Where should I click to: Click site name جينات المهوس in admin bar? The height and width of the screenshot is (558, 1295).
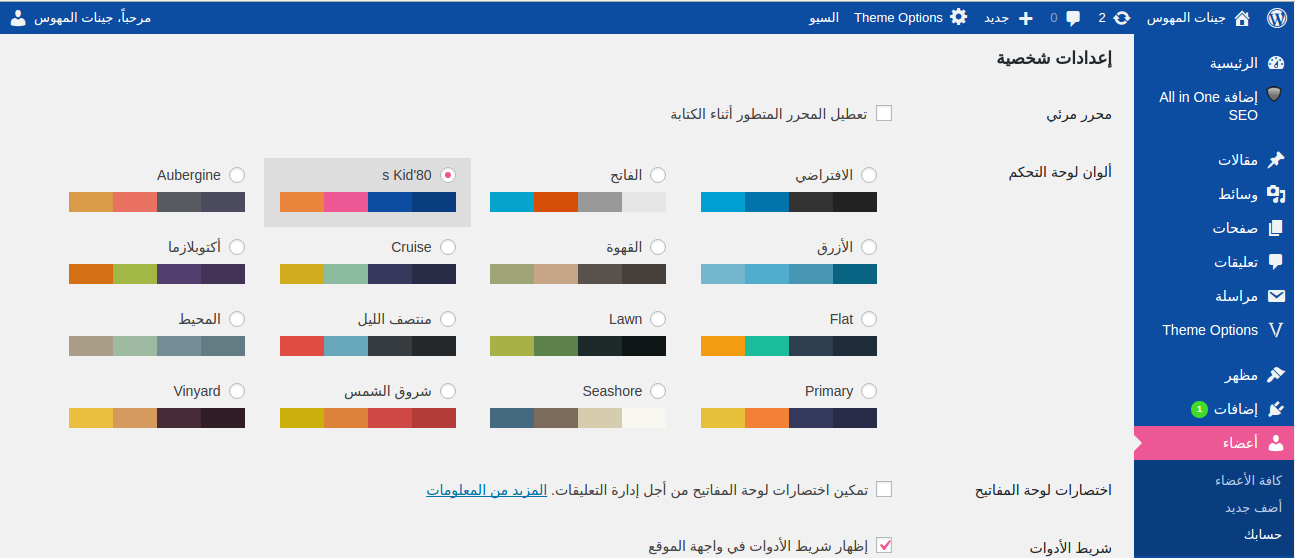(1186, 18)
